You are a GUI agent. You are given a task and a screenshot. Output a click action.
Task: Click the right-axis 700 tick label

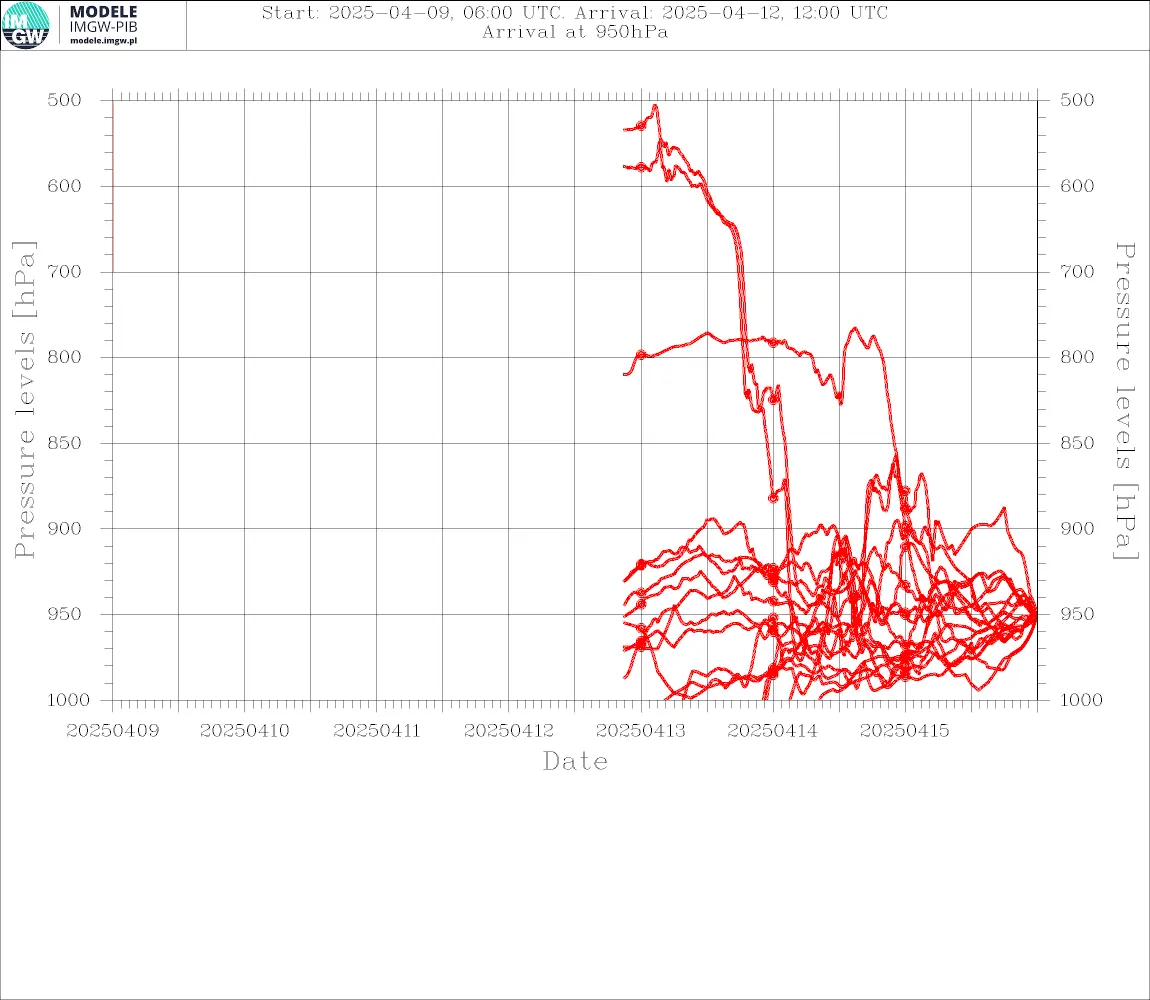(x=1077, y=272)
